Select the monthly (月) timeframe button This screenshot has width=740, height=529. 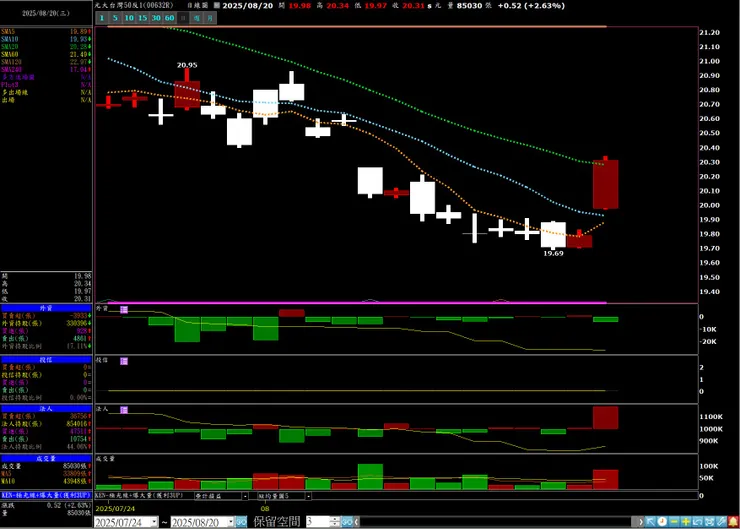[x=210, y=18]
